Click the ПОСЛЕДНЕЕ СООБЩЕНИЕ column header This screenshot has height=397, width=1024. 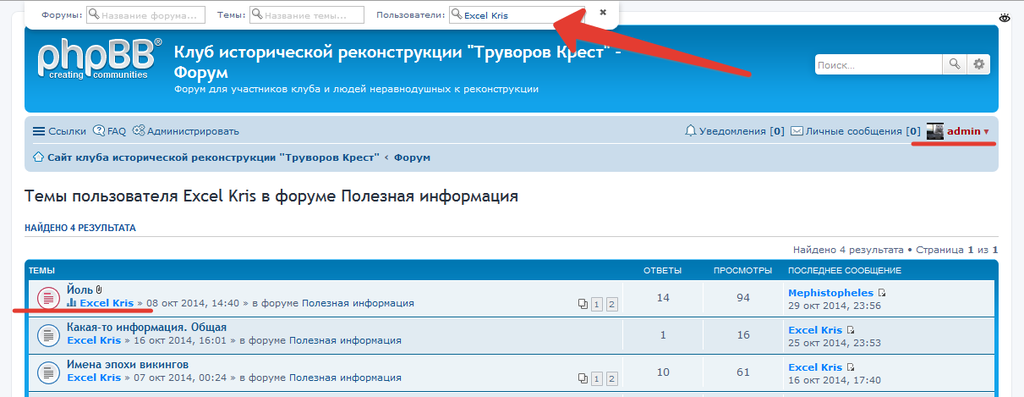click(x=845, y=270)
